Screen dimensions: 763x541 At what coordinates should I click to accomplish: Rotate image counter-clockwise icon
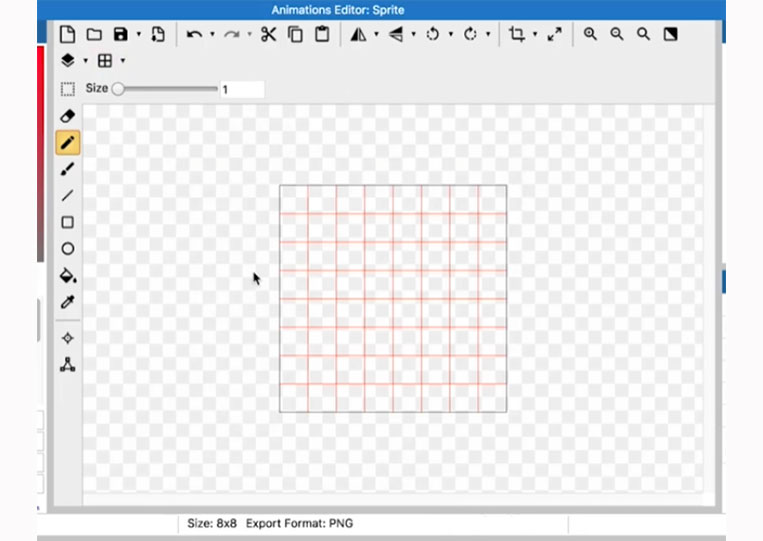pyautogui.click(x=433, y=35)
